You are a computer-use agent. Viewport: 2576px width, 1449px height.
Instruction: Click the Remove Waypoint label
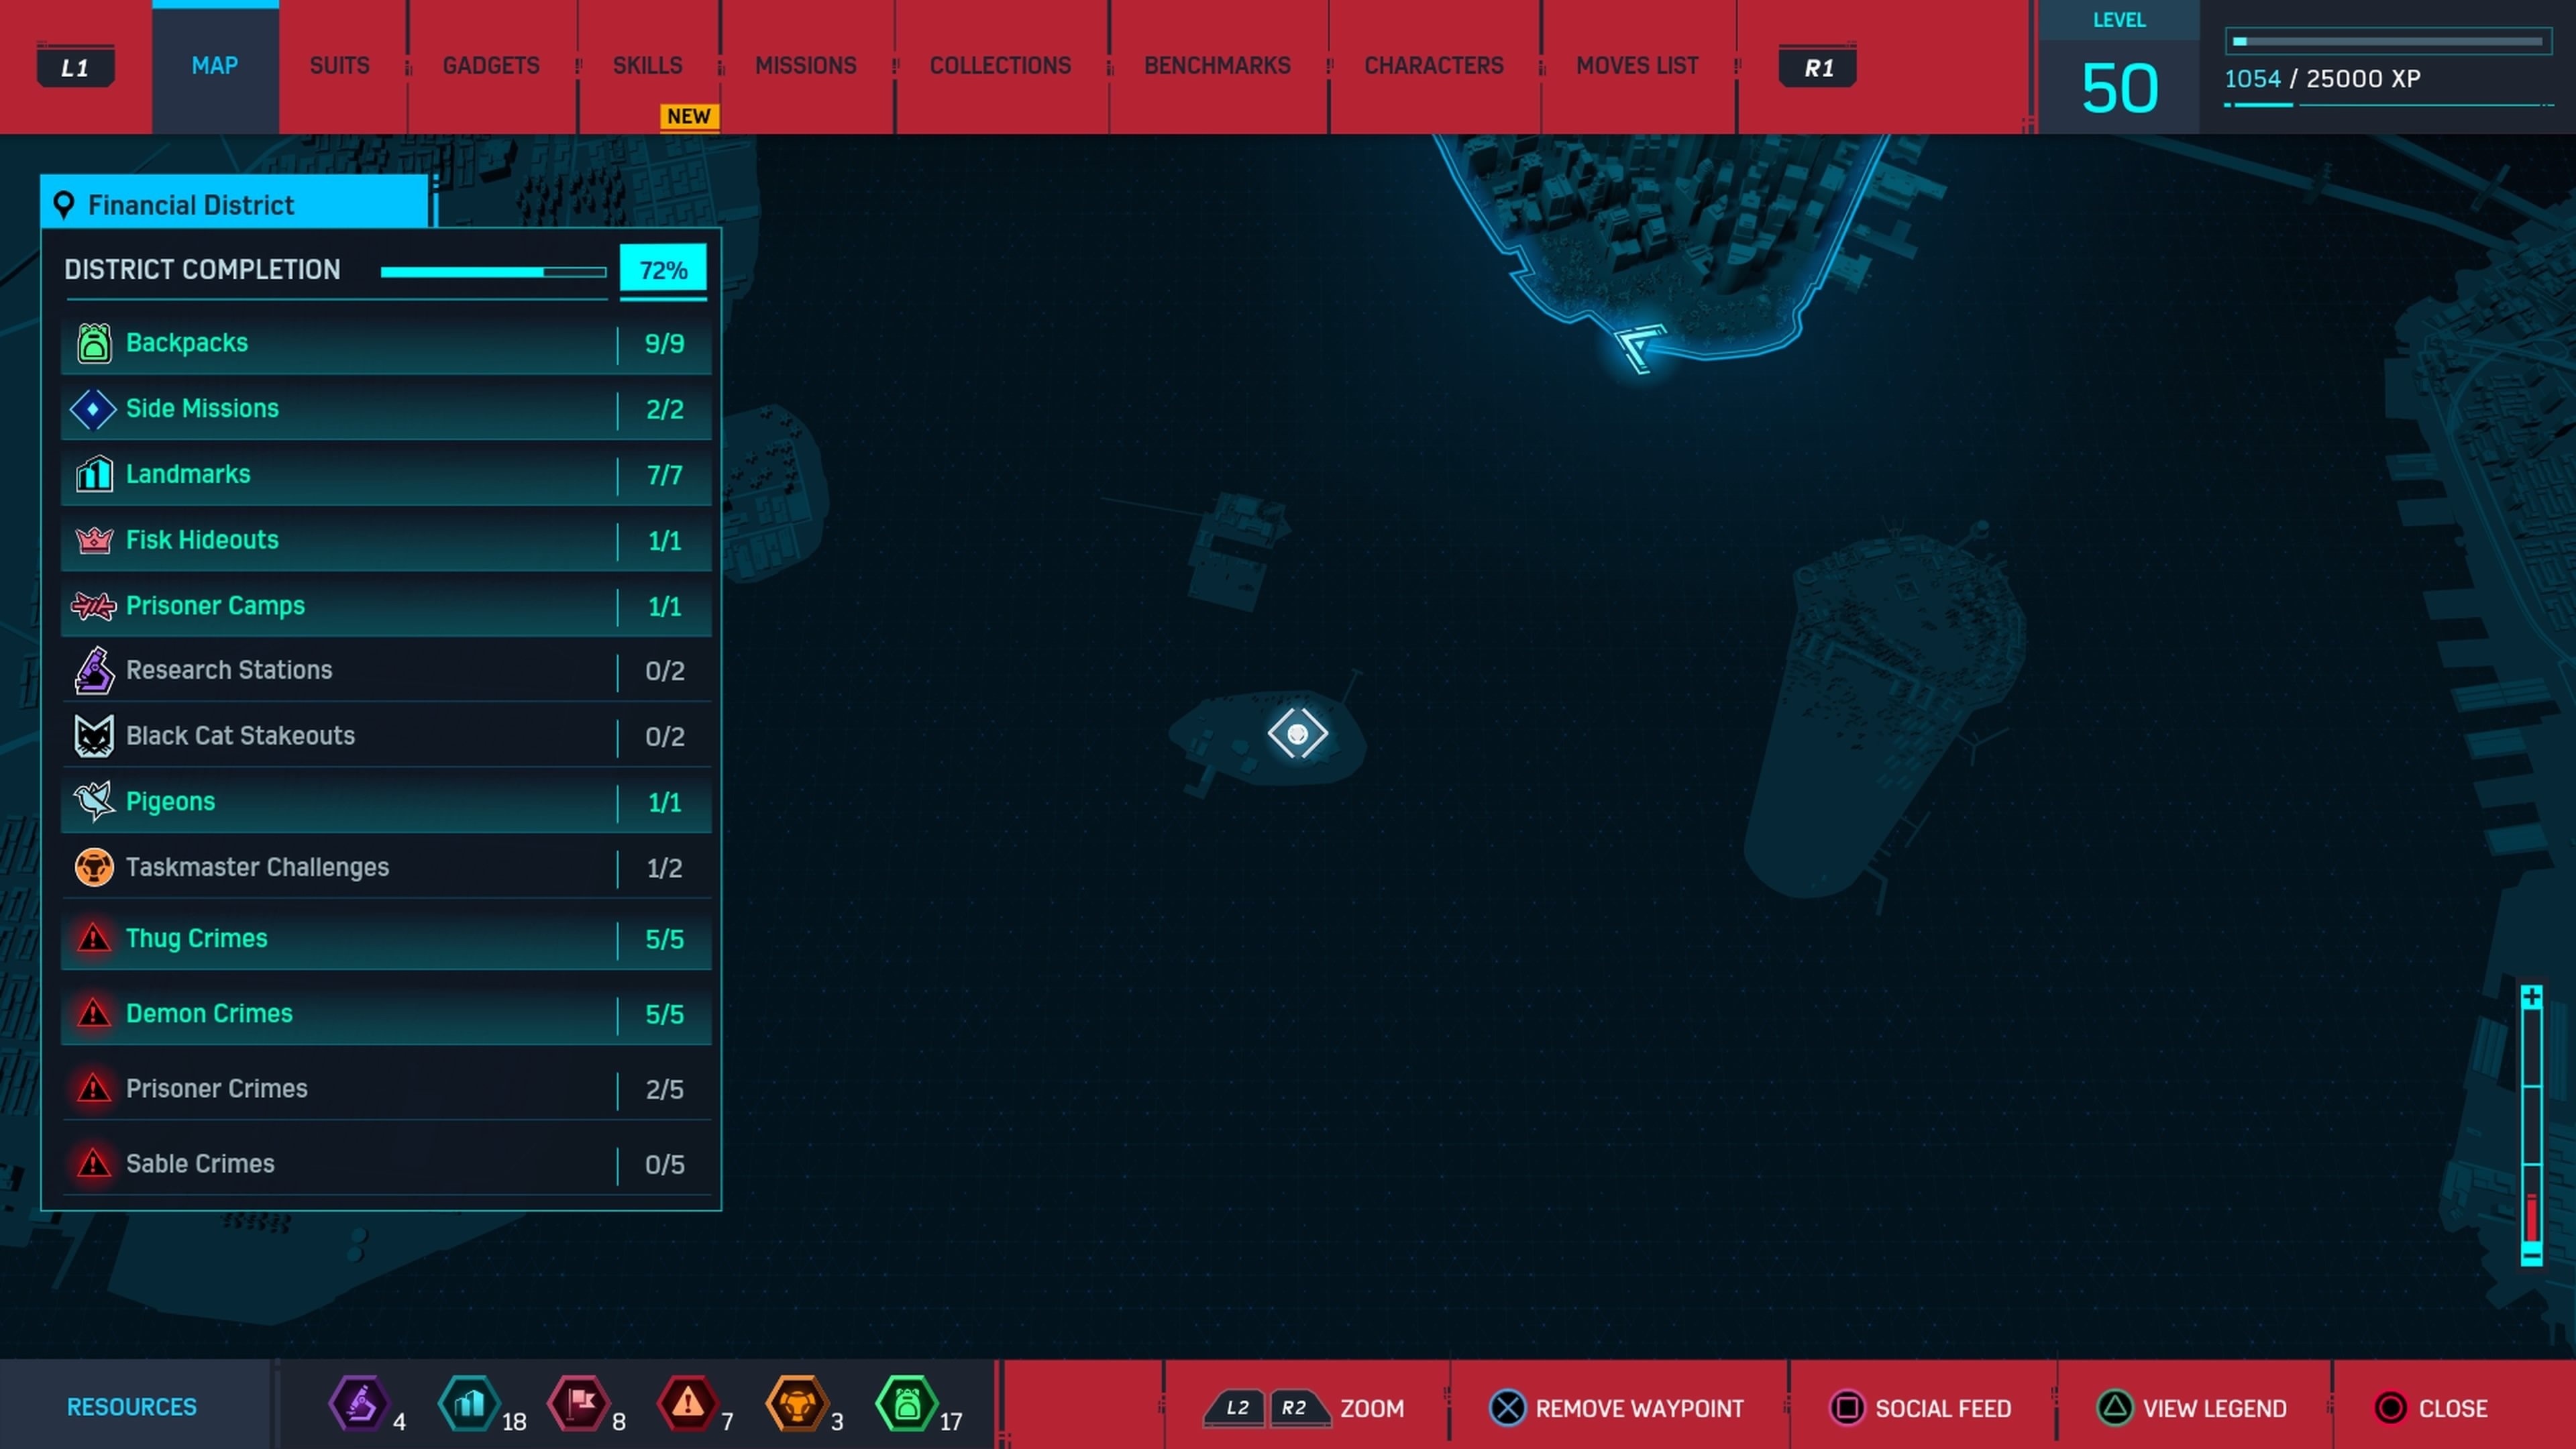point(1640,1408)
